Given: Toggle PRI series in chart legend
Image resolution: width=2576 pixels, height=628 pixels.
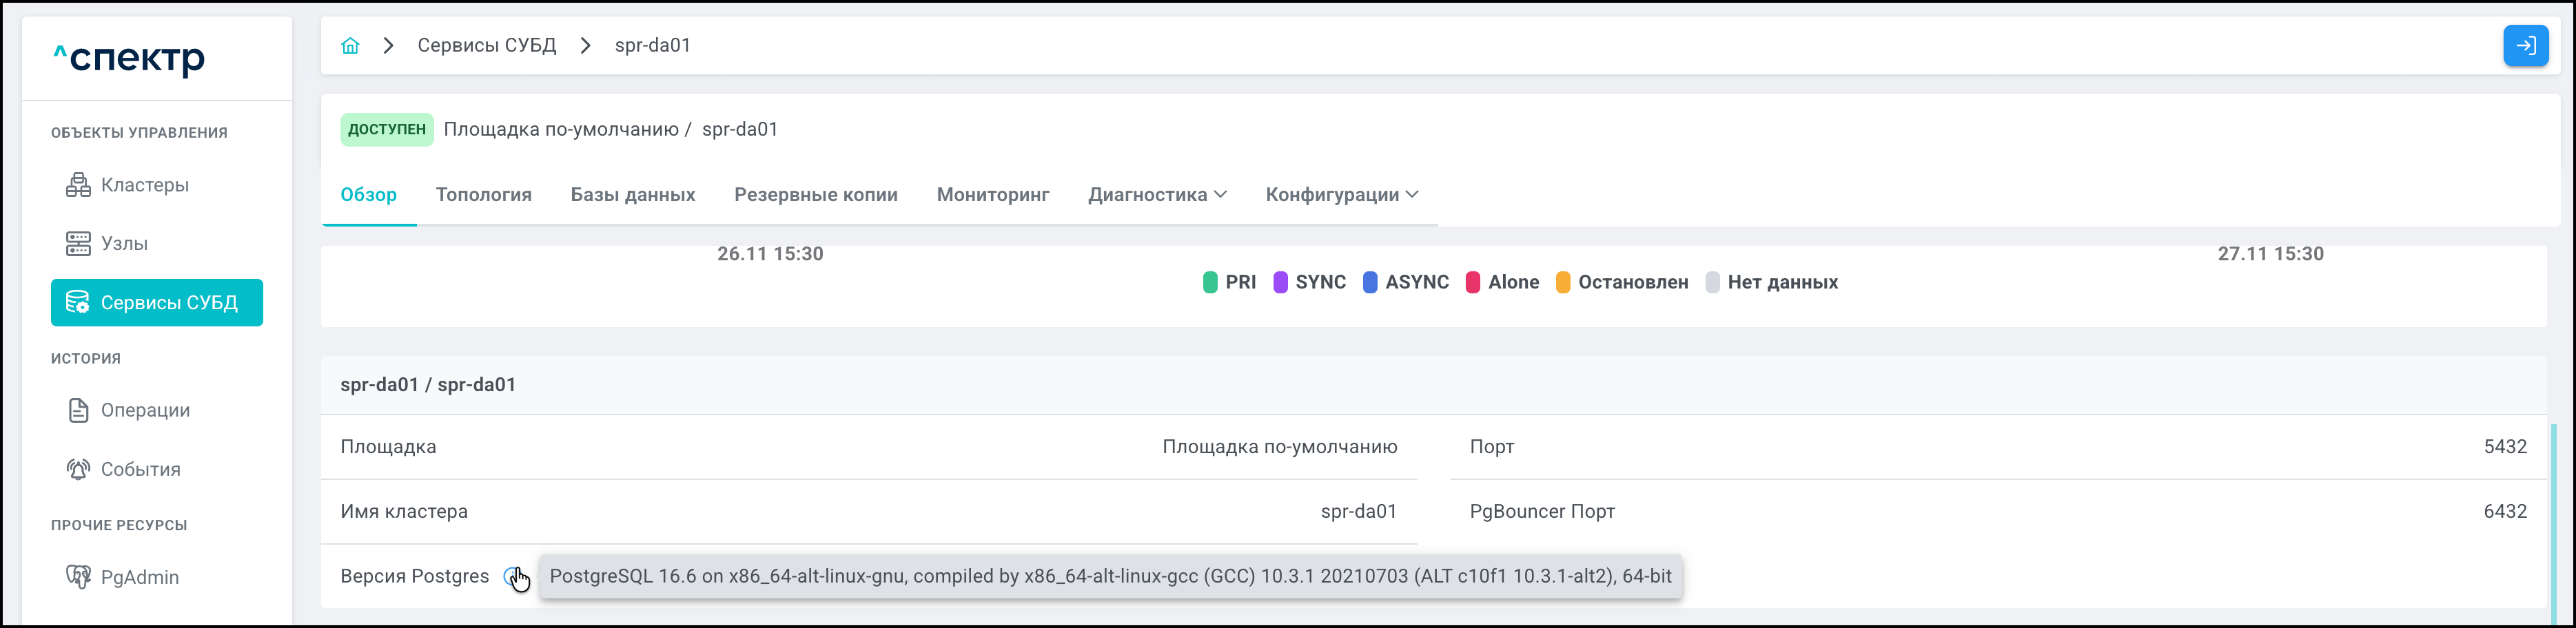Looking at the screenshot, I should (x=1229, y=282).
